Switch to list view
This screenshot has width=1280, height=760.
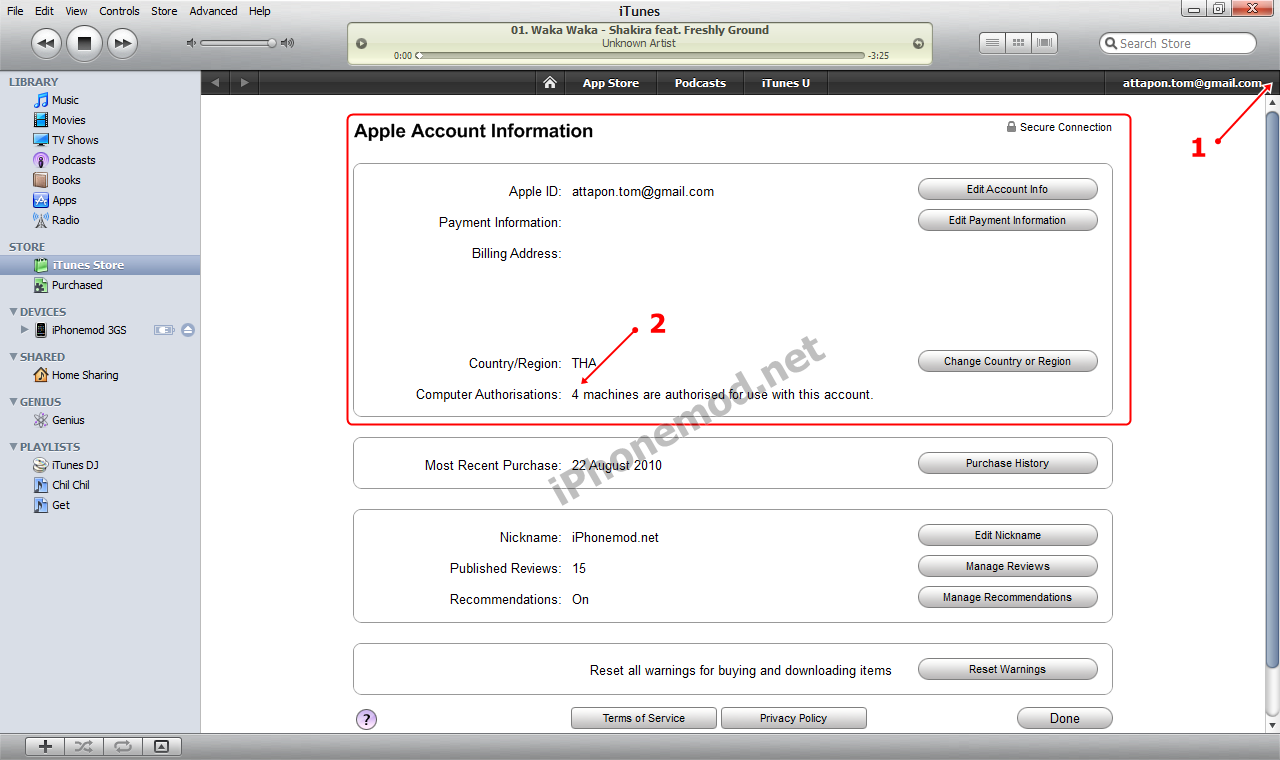992,43
